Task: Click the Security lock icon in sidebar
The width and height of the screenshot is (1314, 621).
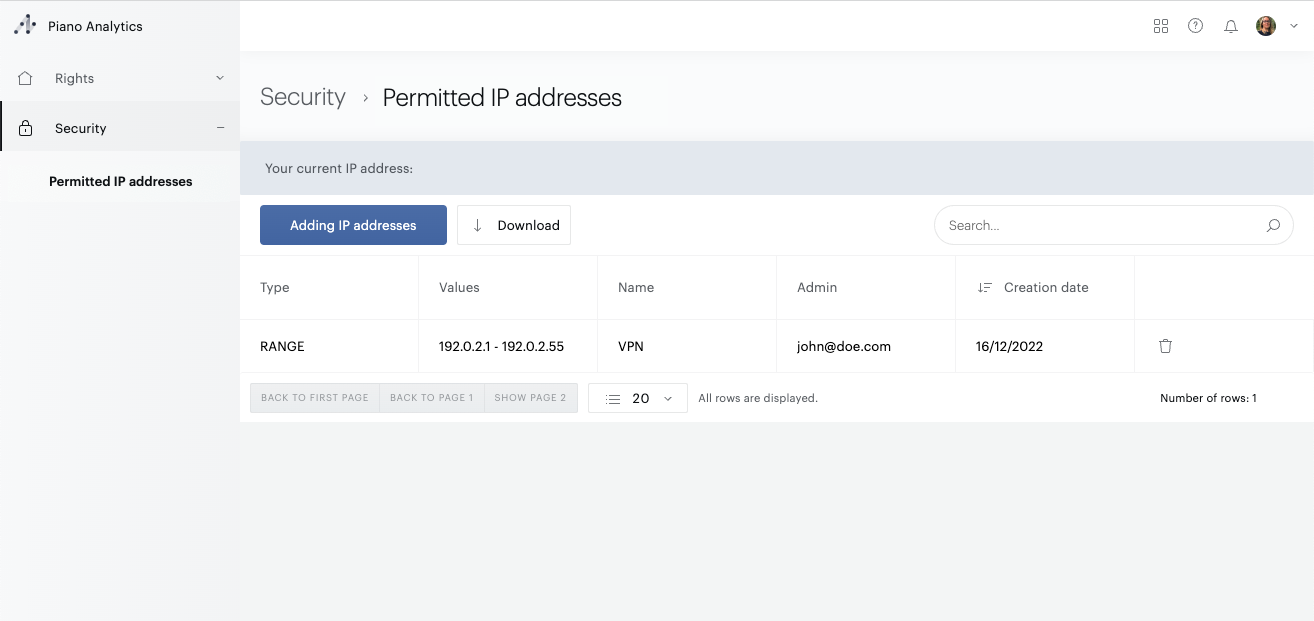Action: pyautogui.click(x=26, y=129)
